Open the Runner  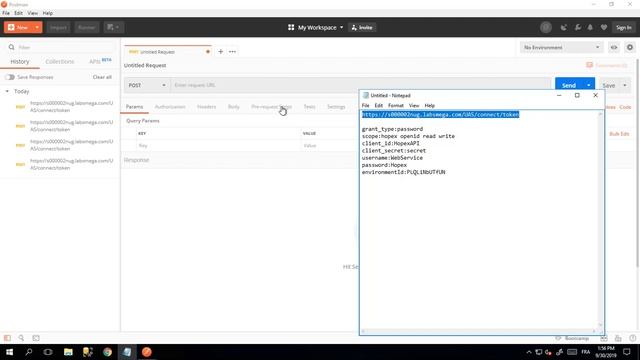87,27
